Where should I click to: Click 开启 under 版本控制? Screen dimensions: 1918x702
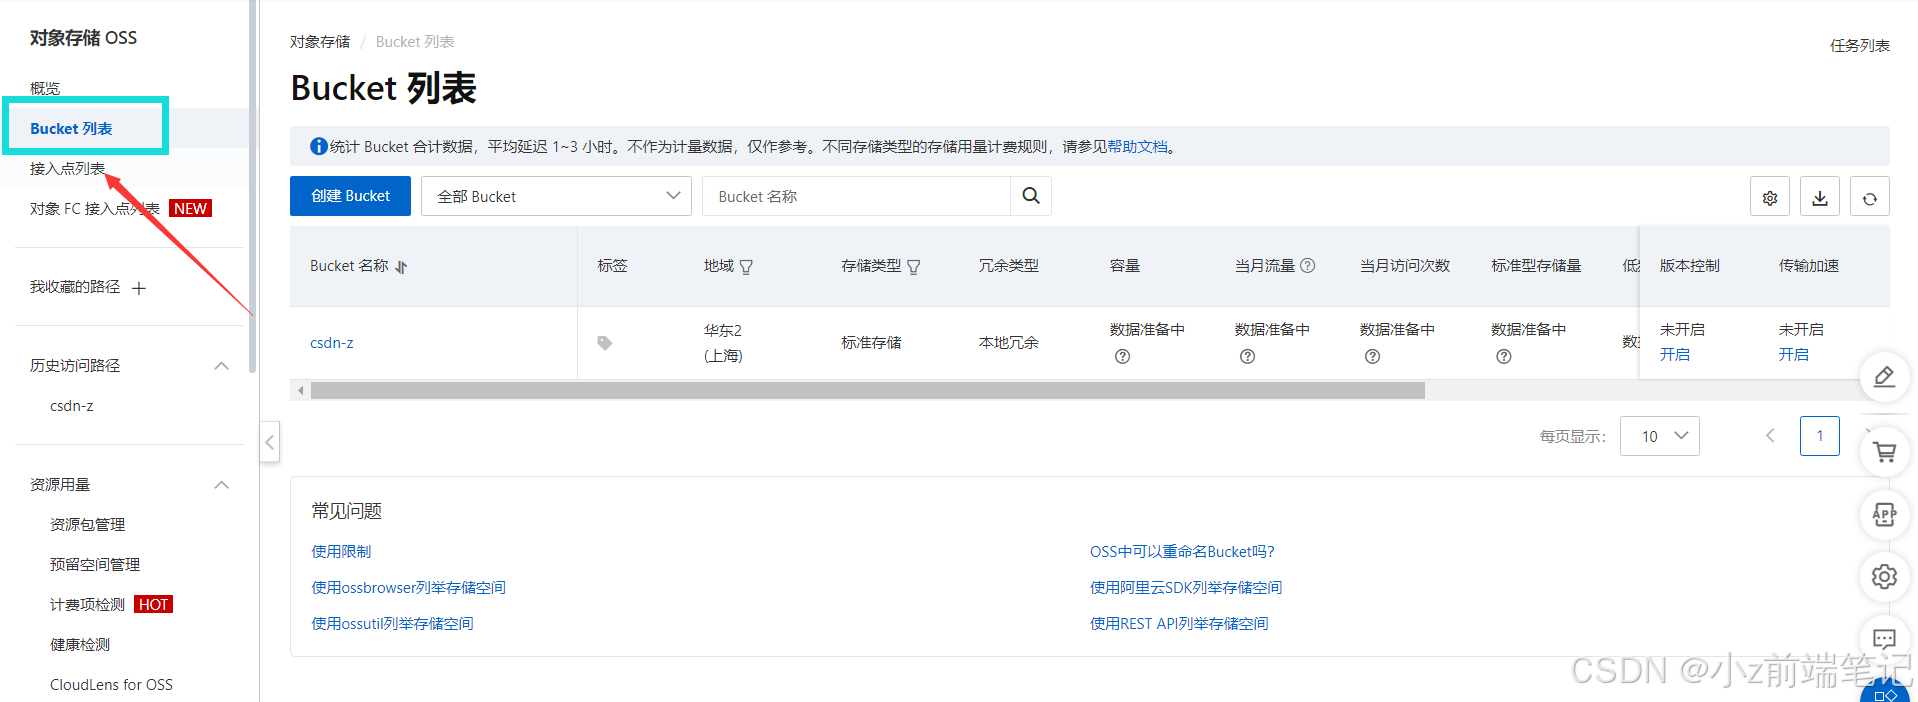click(1675, 355)
